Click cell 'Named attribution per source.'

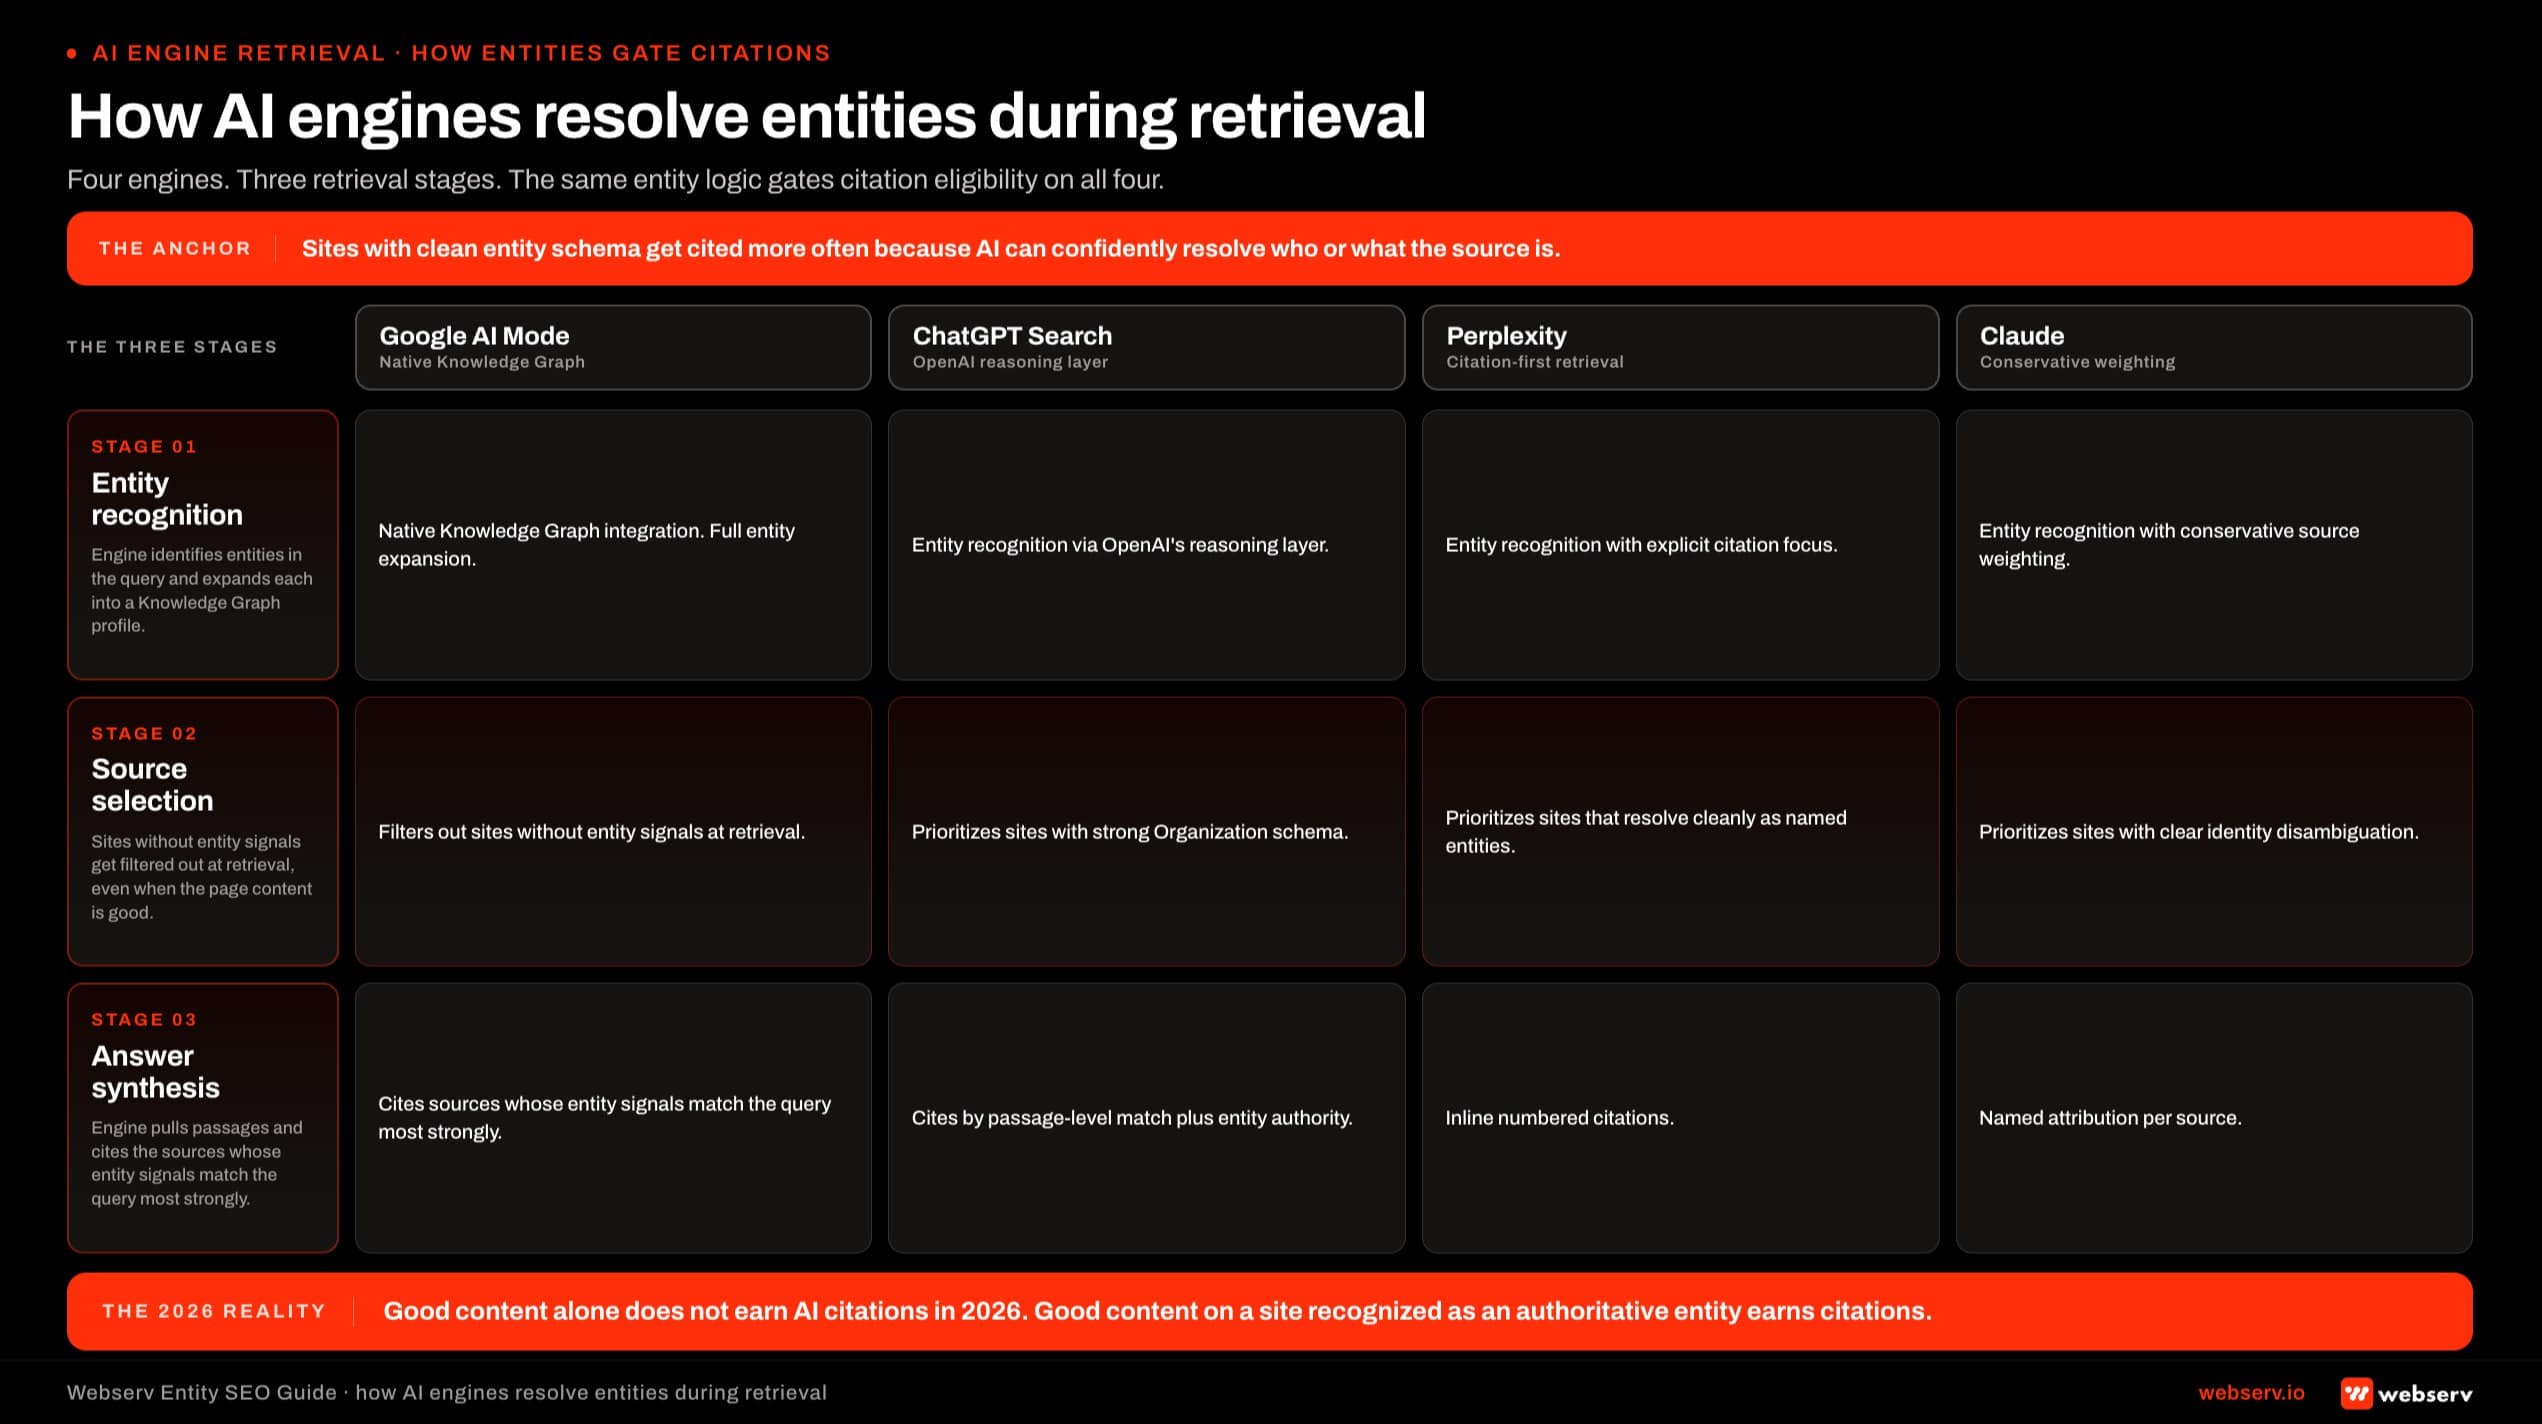2214,1118
